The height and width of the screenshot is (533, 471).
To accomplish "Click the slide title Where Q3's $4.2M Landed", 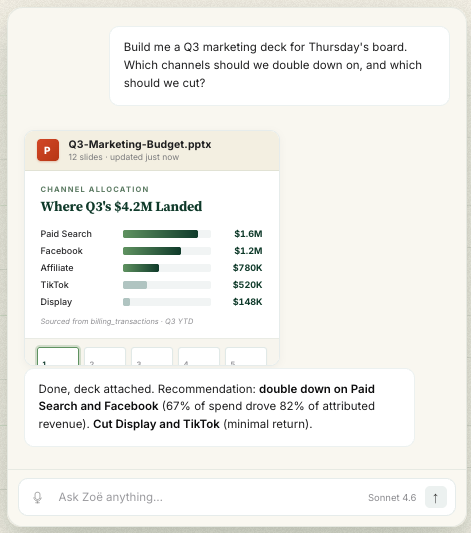I will click(x=121, y=206).
